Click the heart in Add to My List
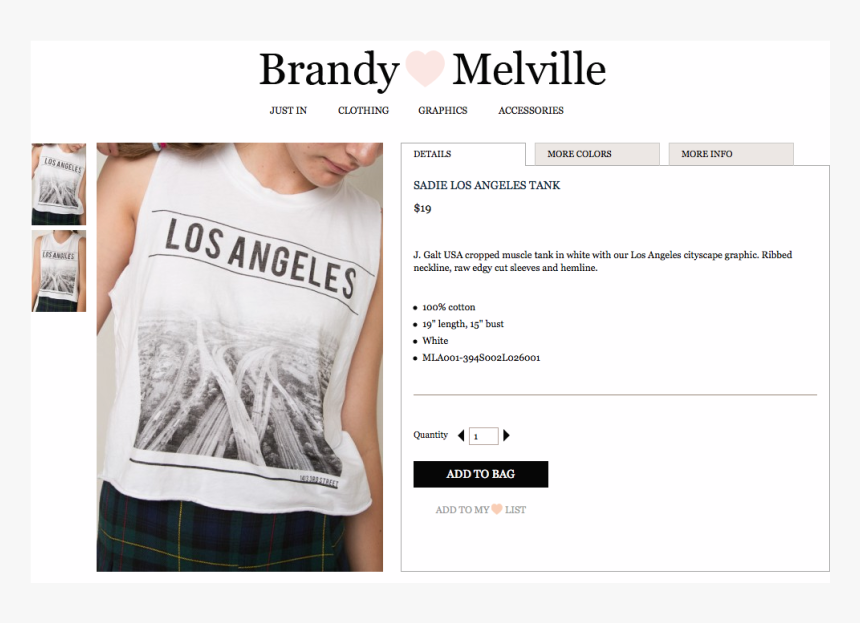 496,509
